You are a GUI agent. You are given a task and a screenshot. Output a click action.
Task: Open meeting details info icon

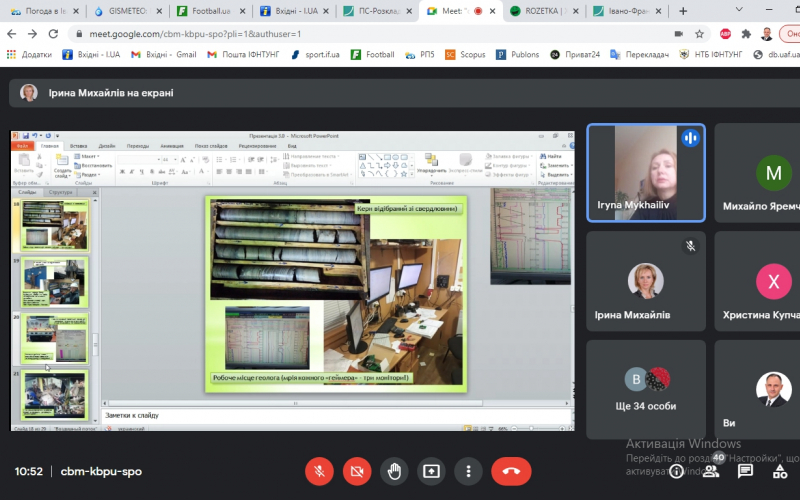point(677,471)
